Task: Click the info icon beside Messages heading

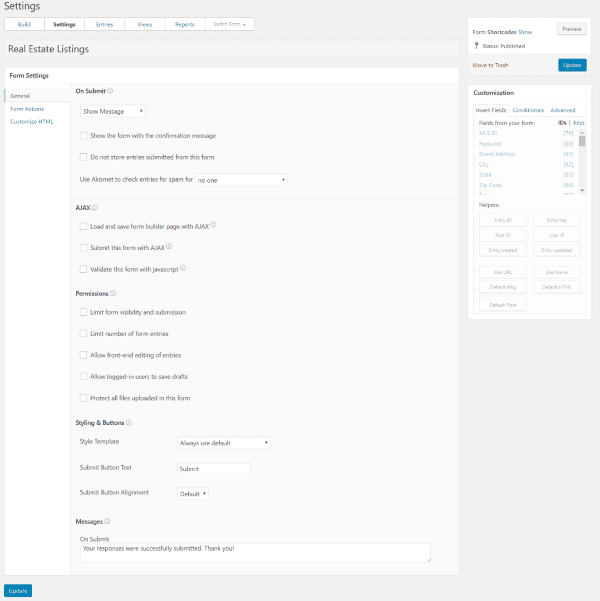Action: tap(107, 521)
